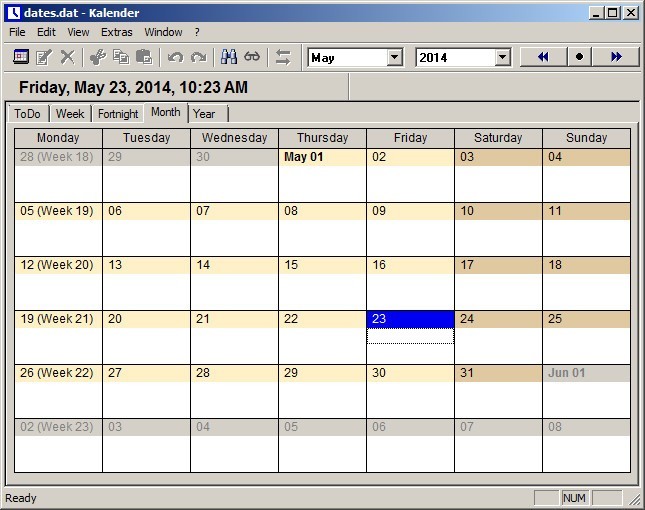Go to next month with double-right arrows
Viewport: 645px width, 510px height.
pyautogui.click(x=616, y=57)
